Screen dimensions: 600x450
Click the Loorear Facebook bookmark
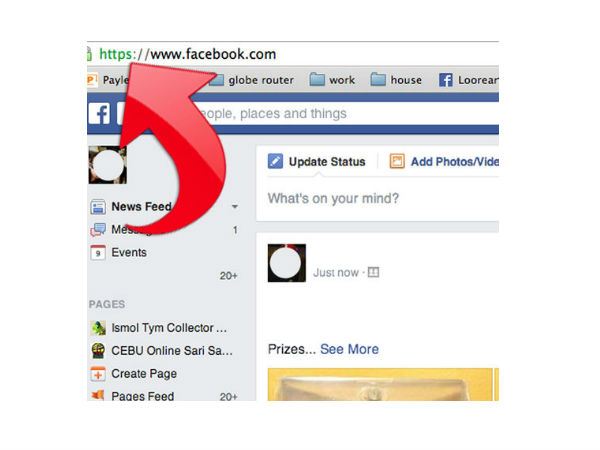[x=469, y=80]
